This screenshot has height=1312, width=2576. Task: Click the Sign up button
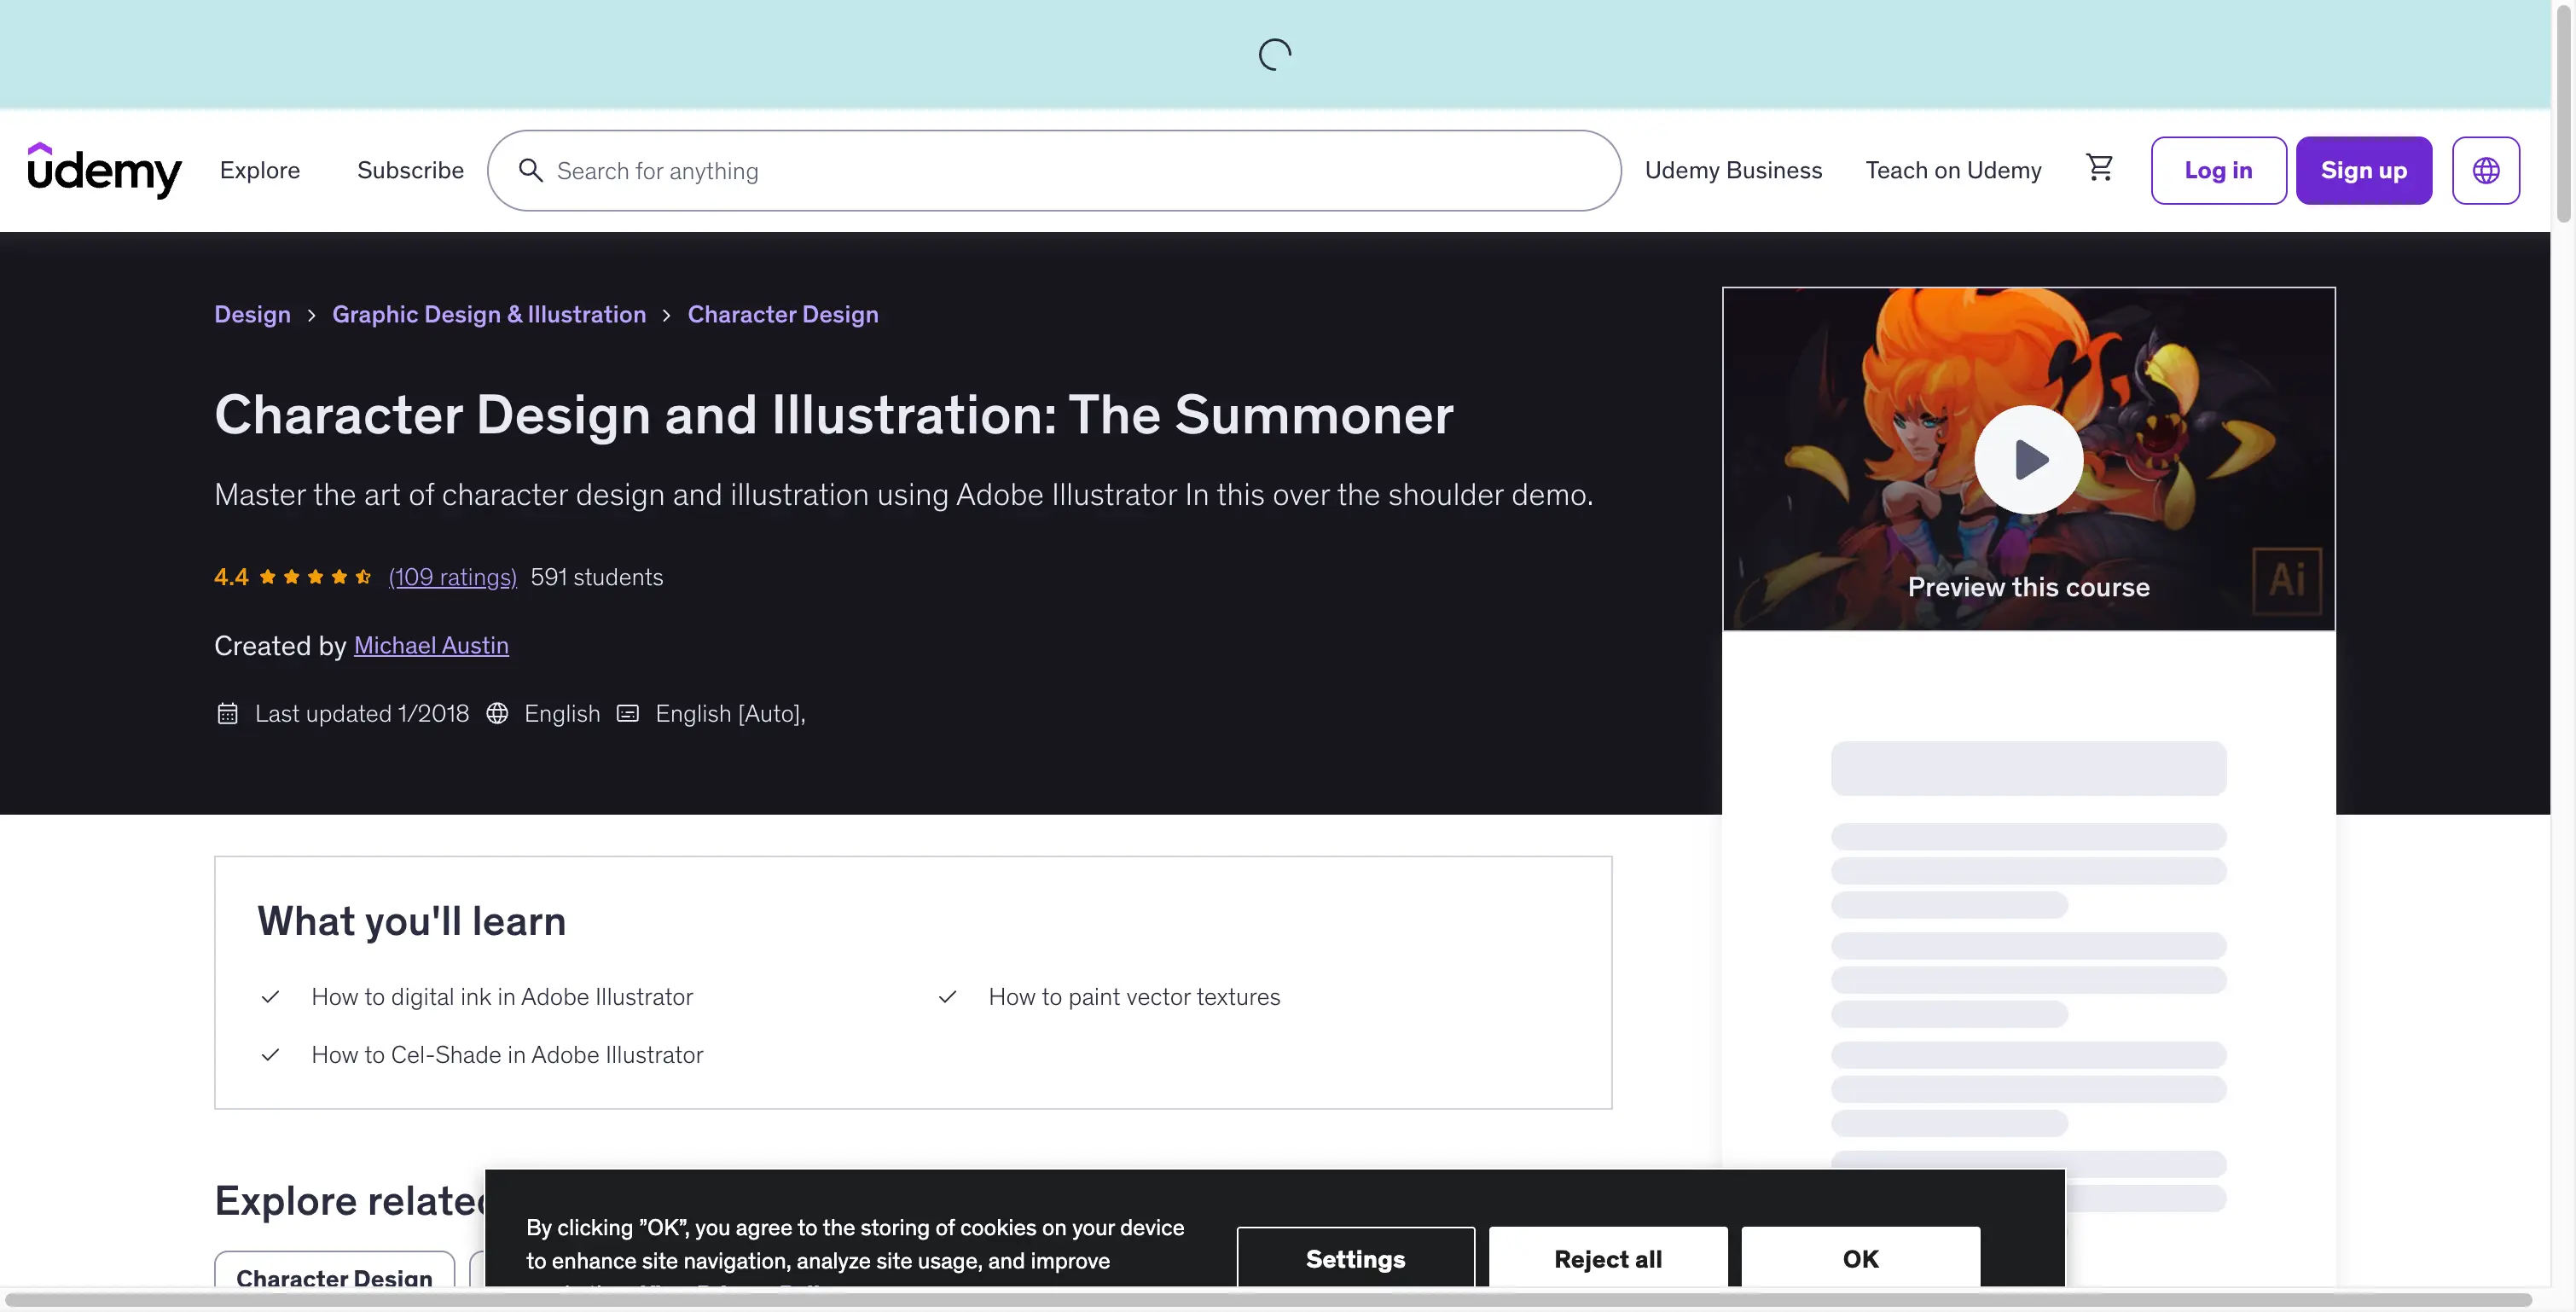2364,170
